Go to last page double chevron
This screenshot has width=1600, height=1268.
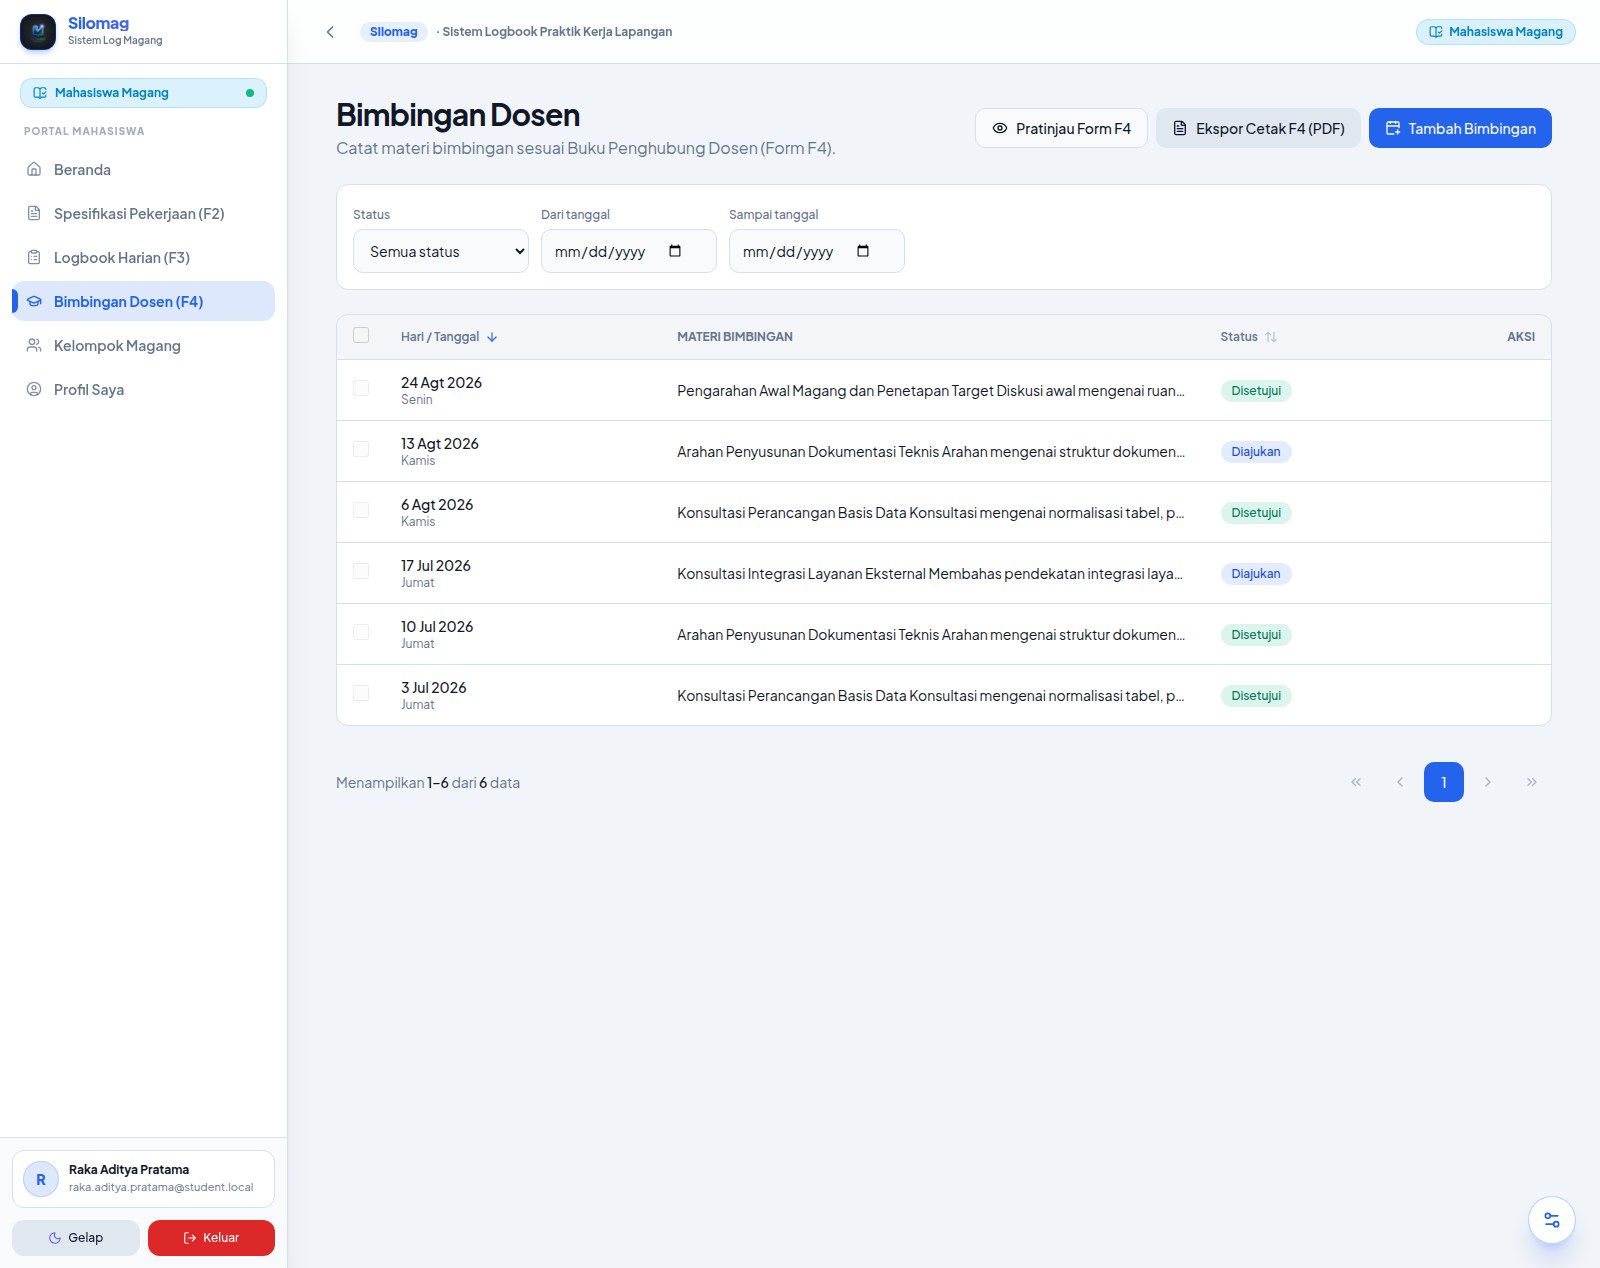[1532, 782]
